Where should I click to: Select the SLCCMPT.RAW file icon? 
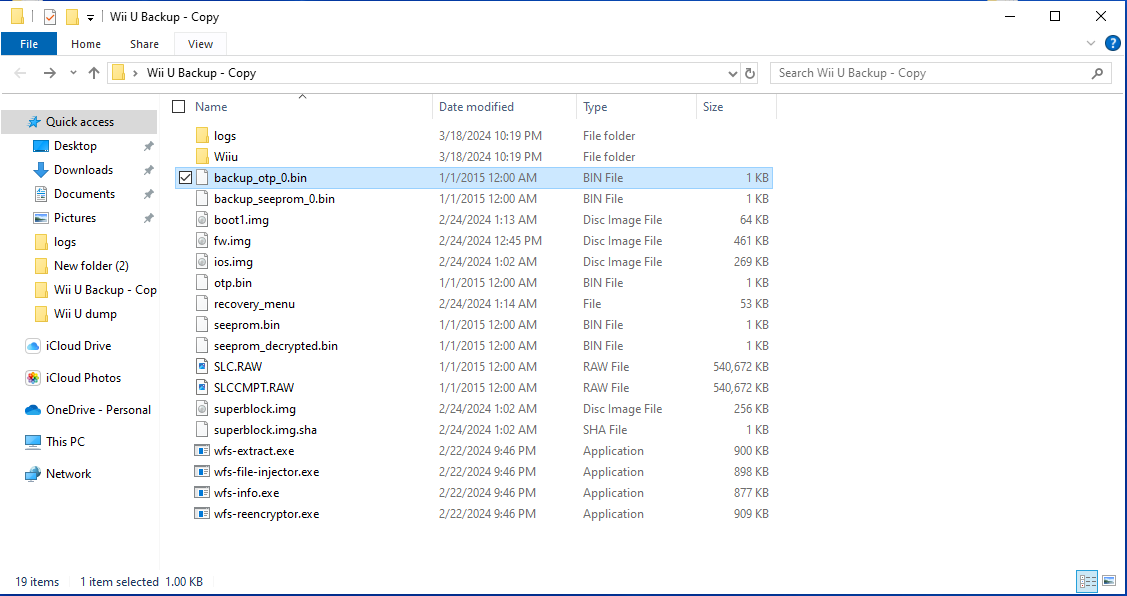pyautogui.click(x=202, y=388)
